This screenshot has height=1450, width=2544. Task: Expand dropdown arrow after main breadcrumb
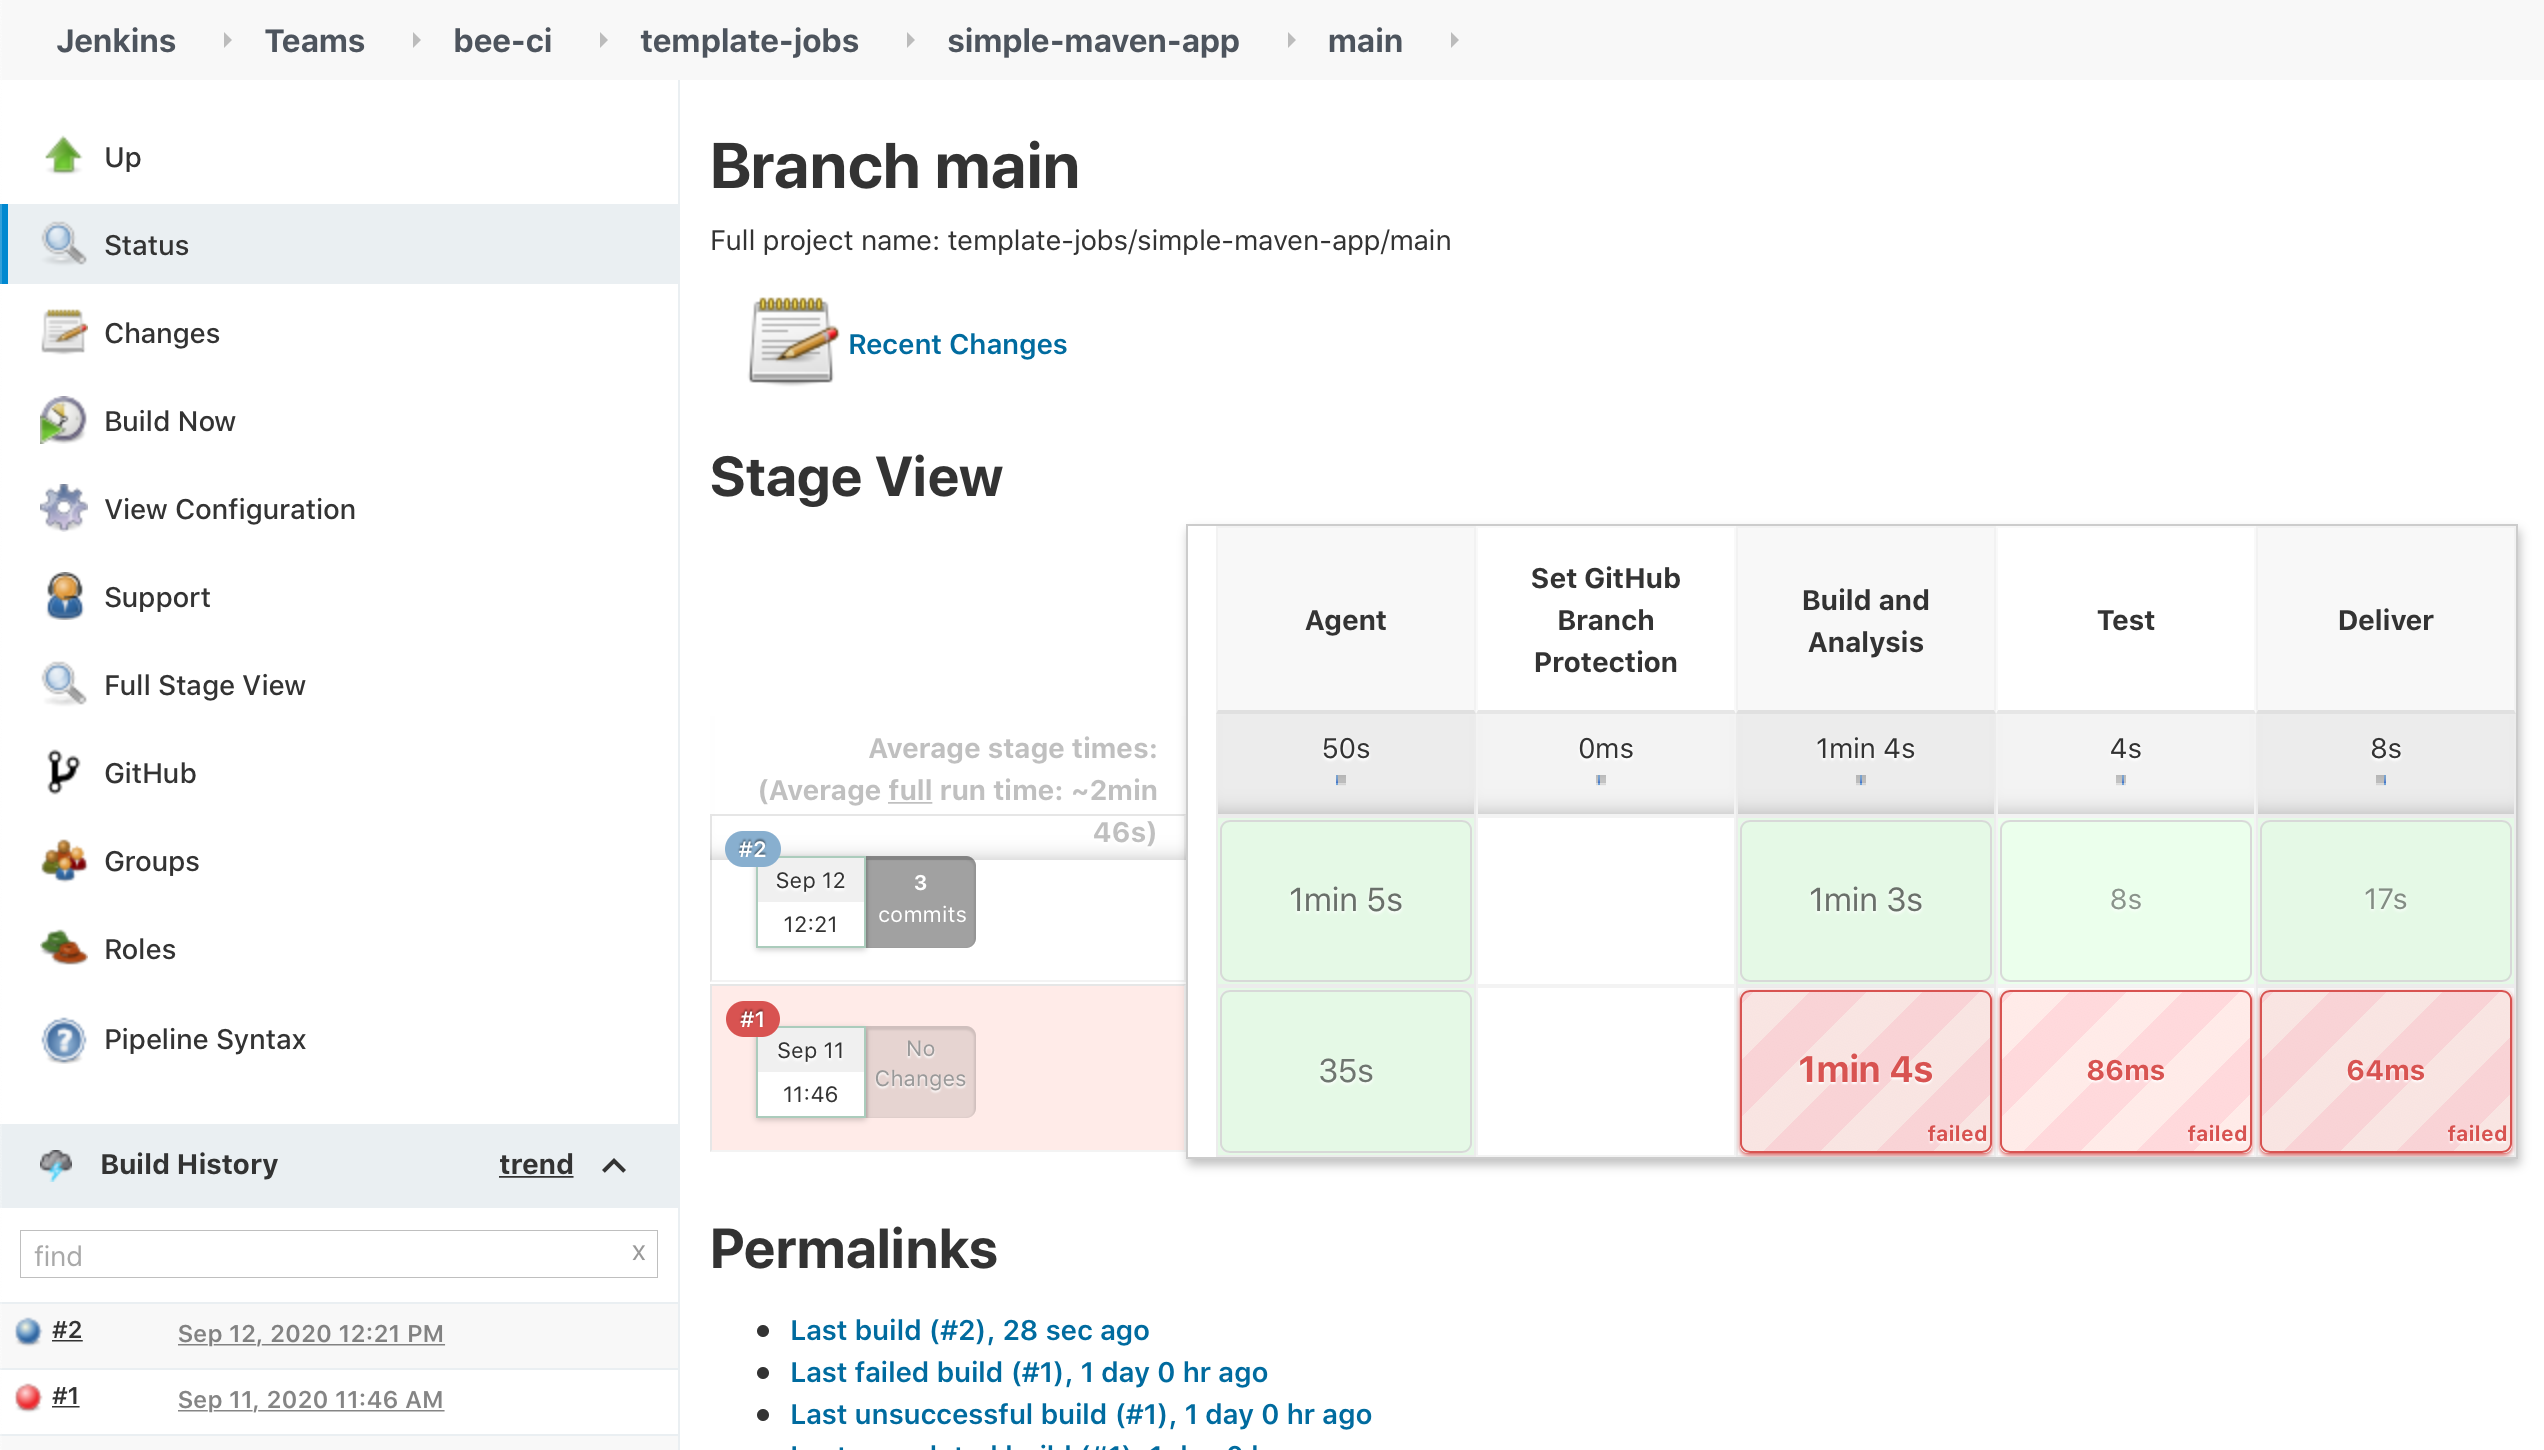pyautogui.click(x=1454, y=40)
